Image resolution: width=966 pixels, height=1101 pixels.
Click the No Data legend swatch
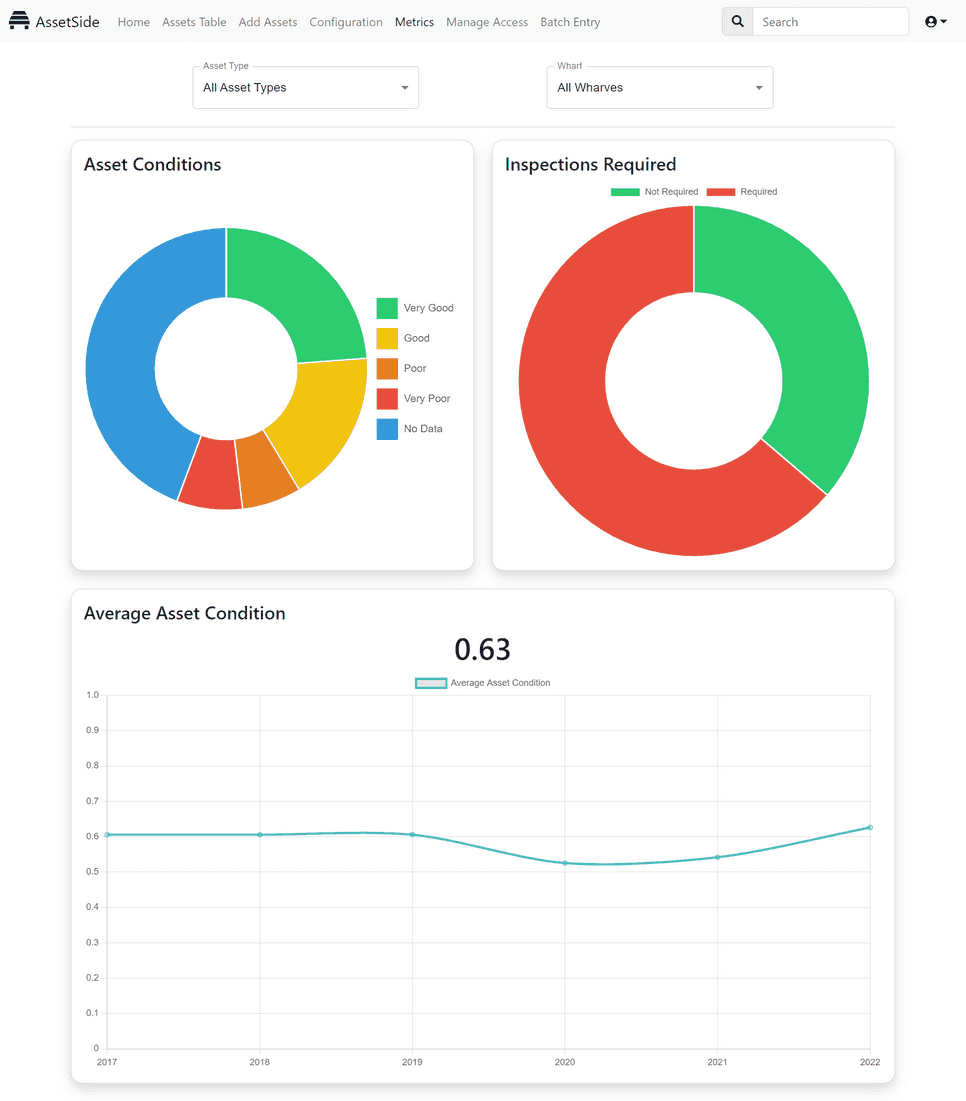point(388,428)
